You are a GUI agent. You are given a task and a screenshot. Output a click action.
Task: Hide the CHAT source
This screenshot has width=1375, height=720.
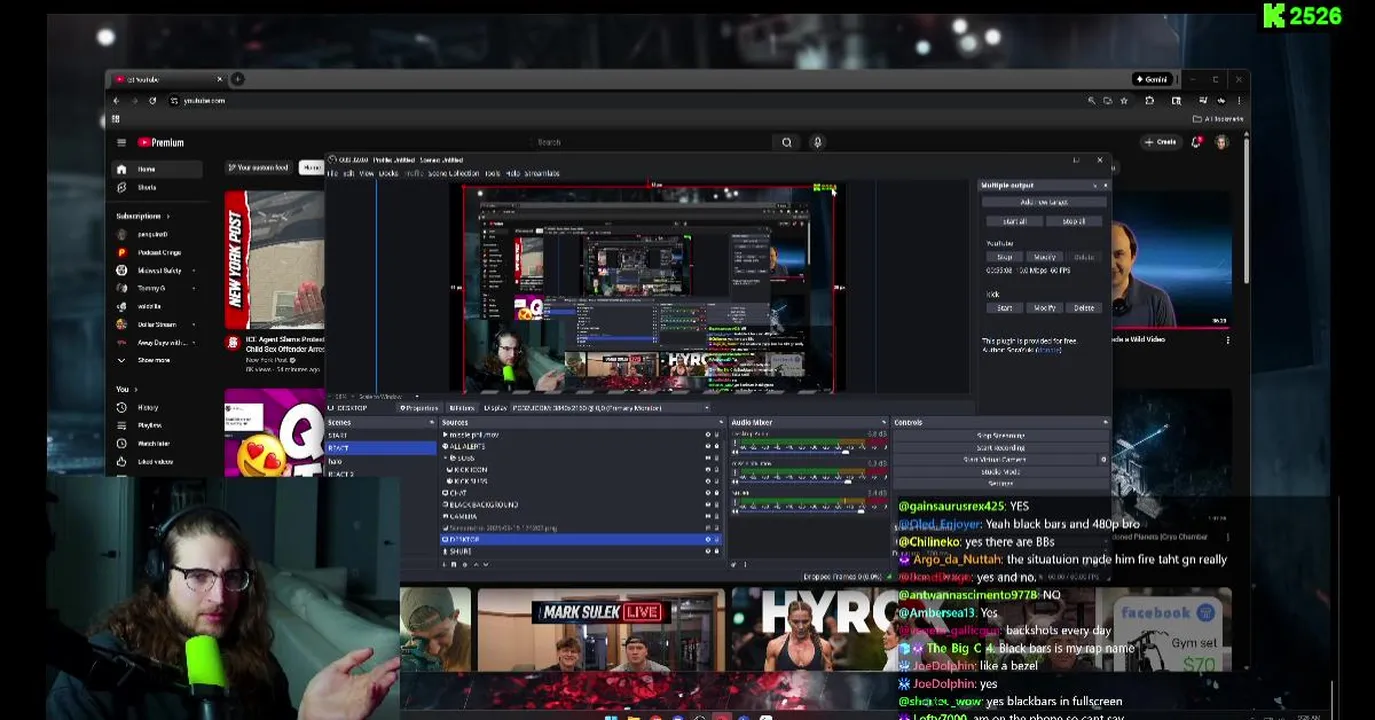point(708,493)
